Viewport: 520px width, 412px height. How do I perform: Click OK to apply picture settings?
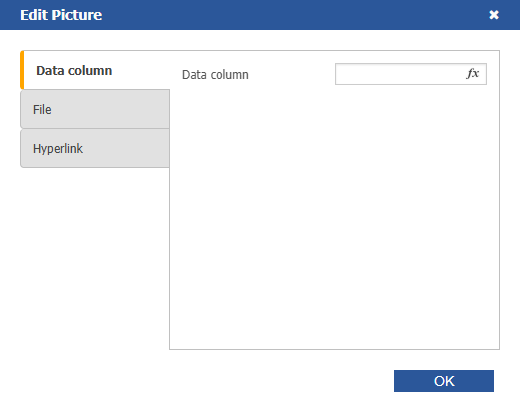[x=444, y=381]
